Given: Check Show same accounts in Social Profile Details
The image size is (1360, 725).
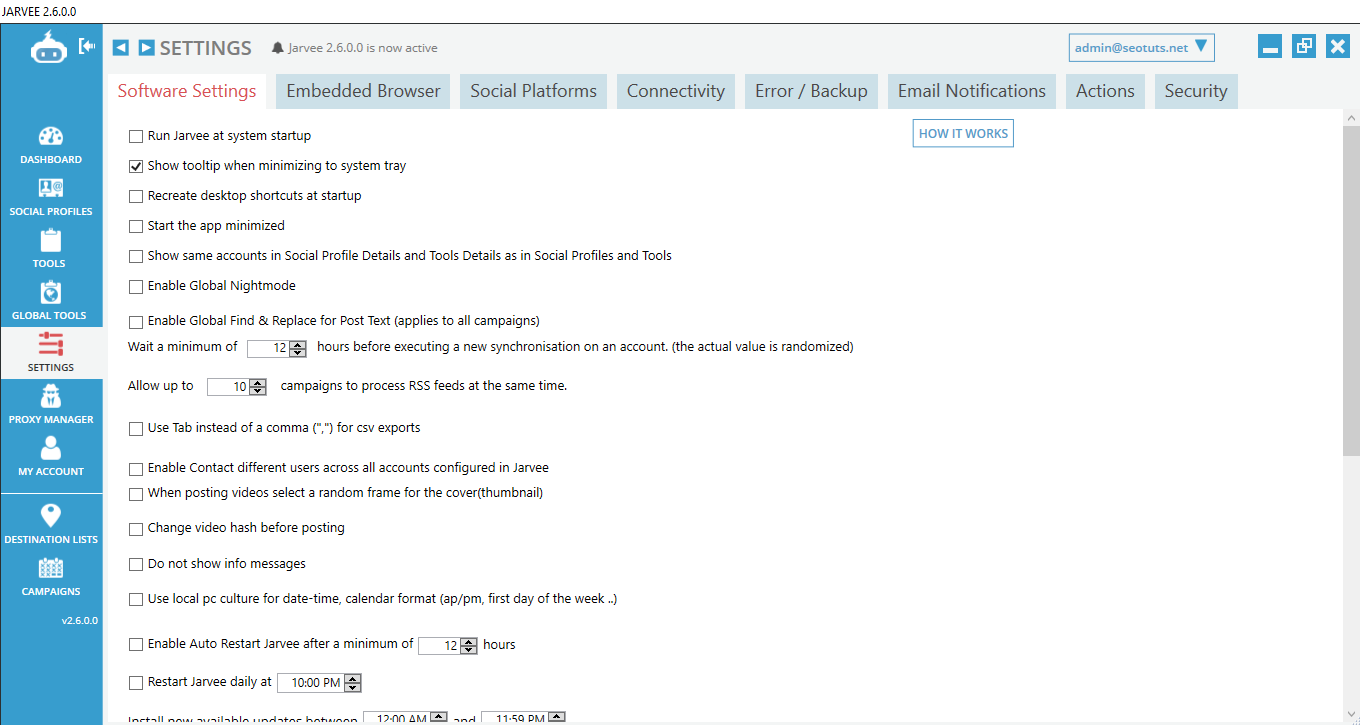Looking at the screenshot, I should click(x=136, y=256).
